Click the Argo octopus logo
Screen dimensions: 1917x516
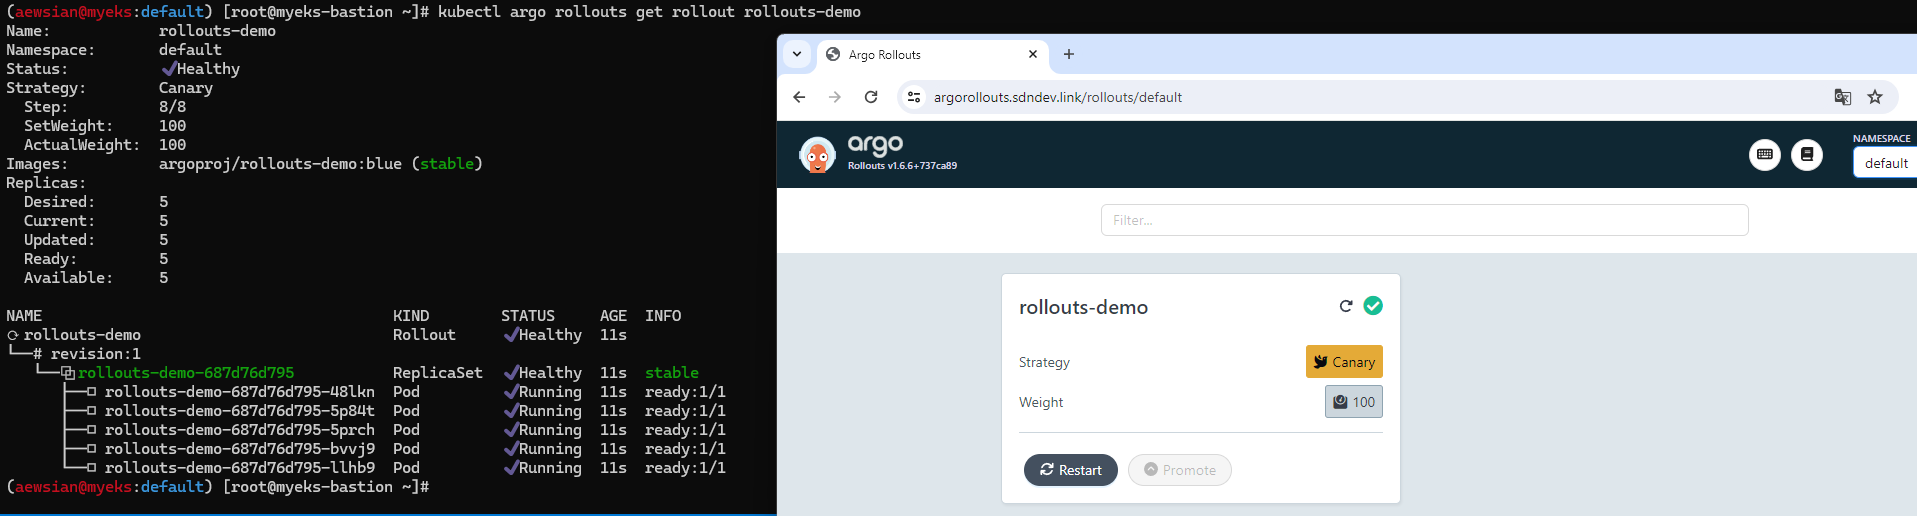[817, 155]
